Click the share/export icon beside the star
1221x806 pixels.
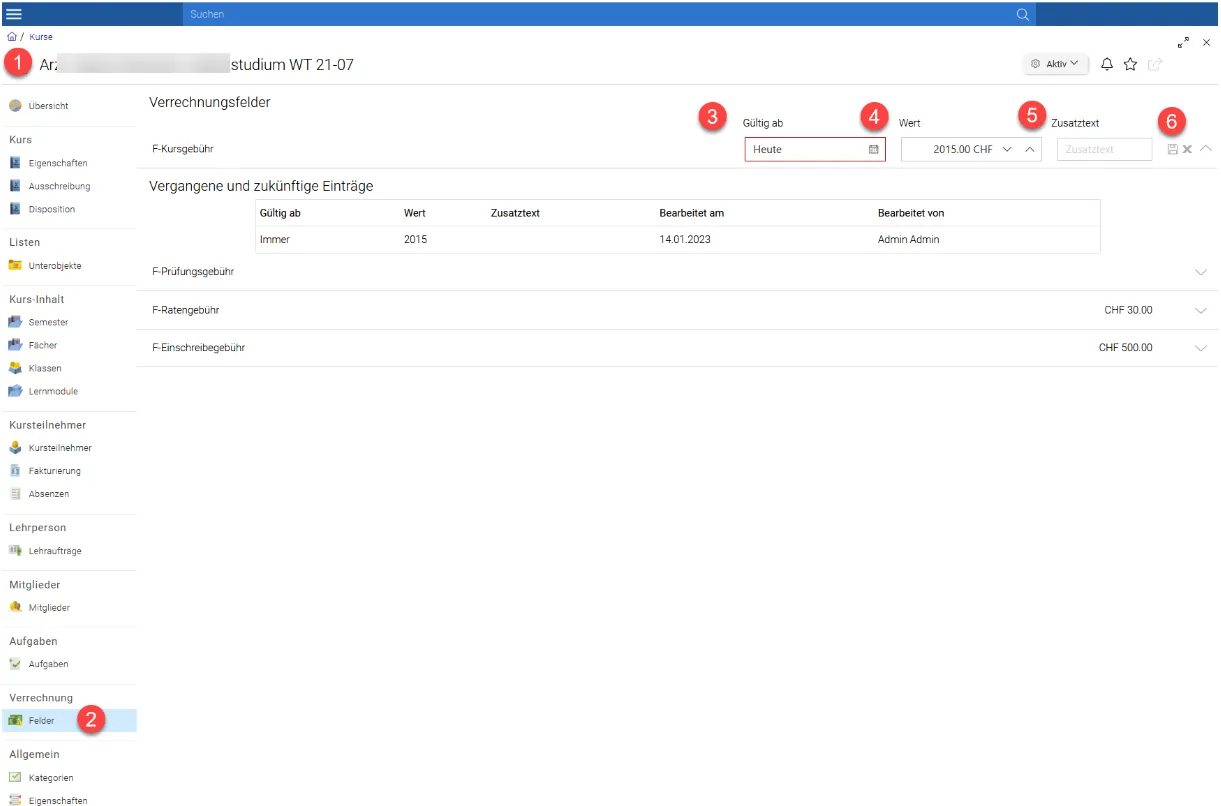click(x=1155, y=64)
